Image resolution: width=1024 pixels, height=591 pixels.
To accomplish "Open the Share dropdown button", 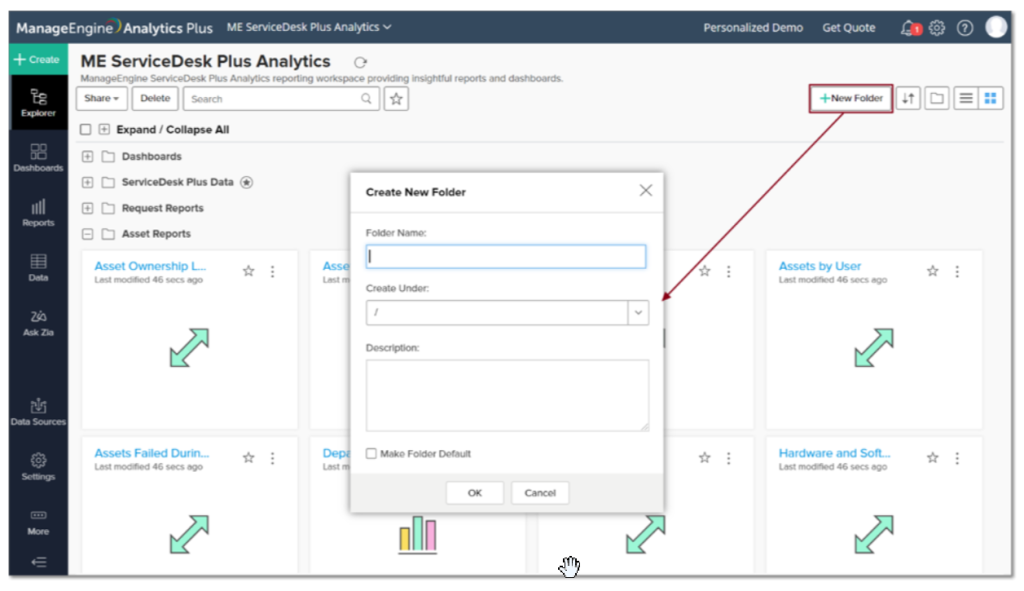I will [x=101, y=99].
